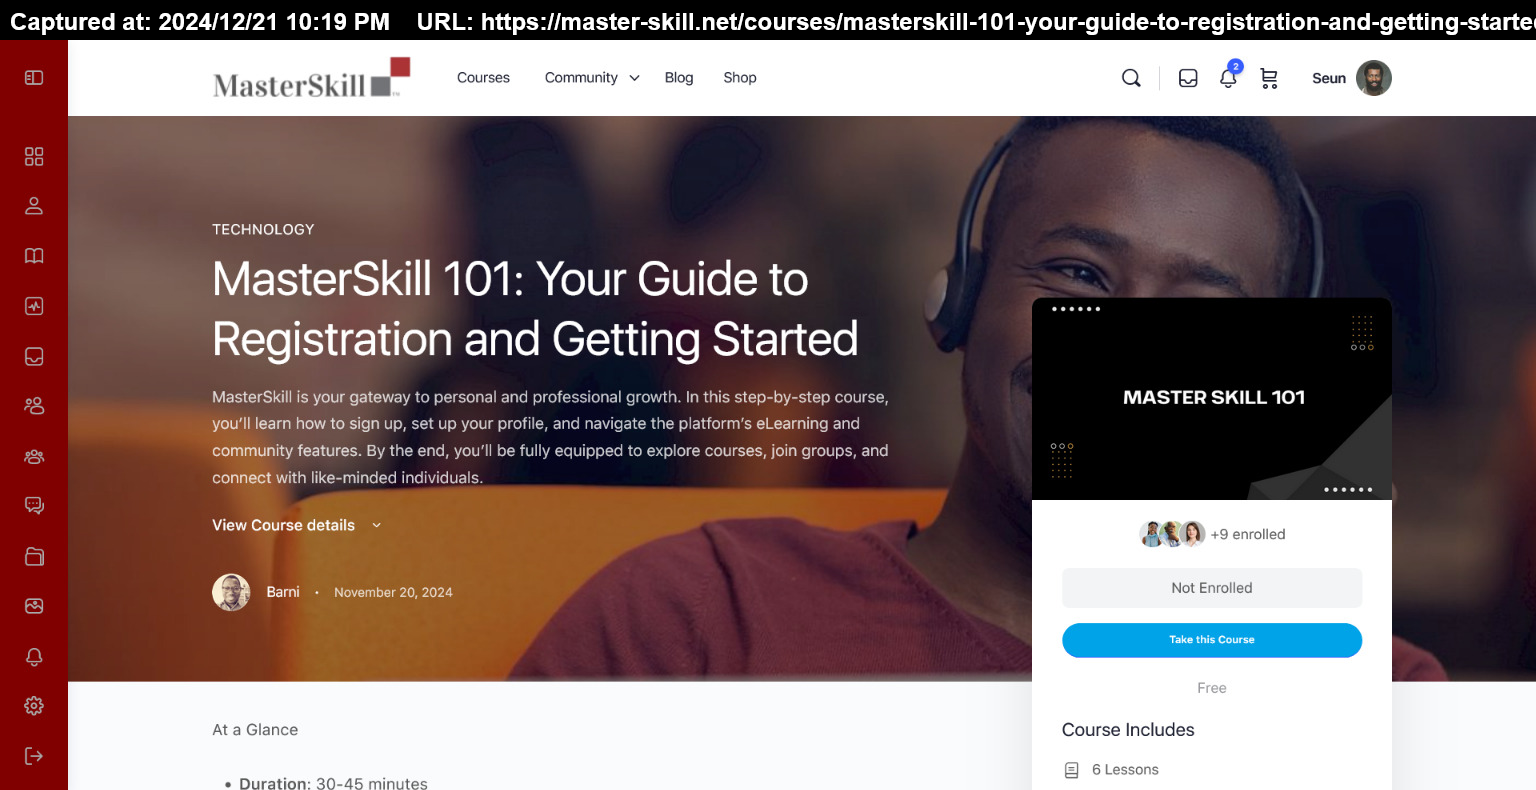1536x790 pixels.
Task: Expand the Community dropdown menu
Action: (591, 78)
